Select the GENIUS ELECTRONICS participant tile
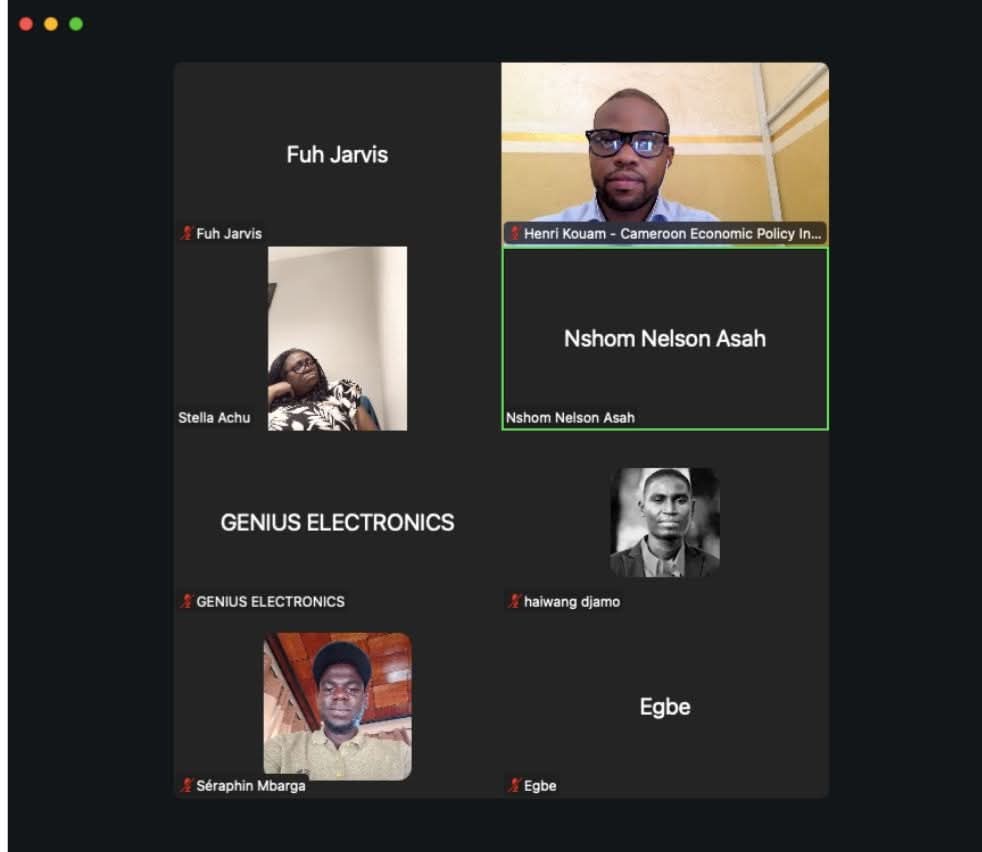The width and height of the screenshot is (982, 852). pos(338,522)
